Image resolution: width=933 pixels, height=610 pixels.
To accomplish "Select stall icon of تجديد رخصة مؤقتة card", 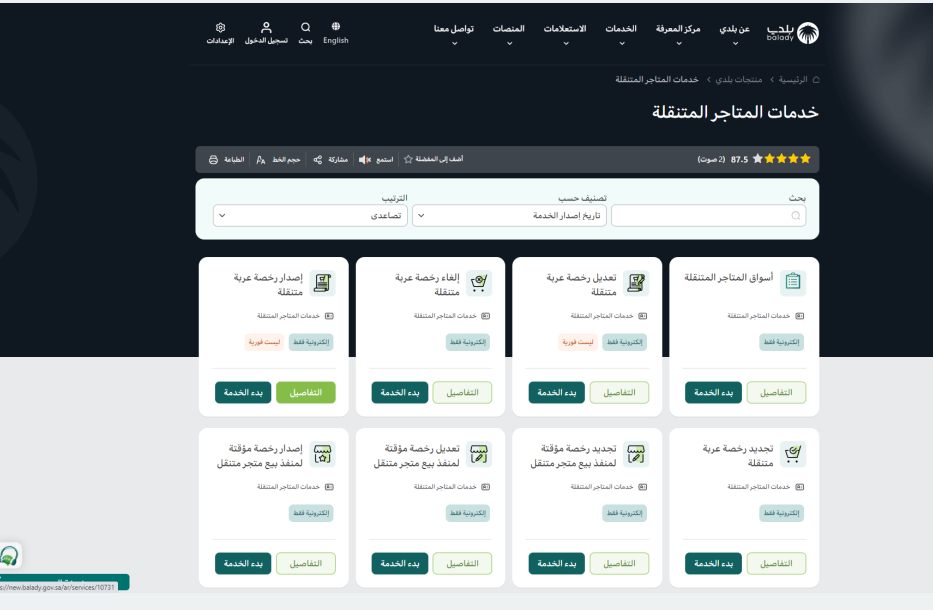I will coord(636,453).
